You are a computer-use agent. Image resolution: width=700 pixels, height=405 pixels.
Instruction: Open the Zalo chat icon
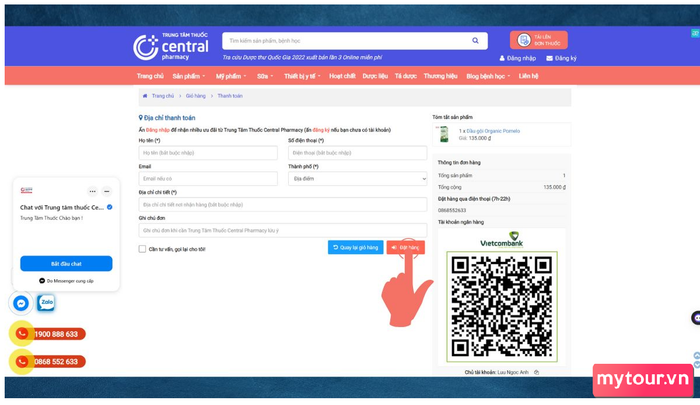(46, 302)
